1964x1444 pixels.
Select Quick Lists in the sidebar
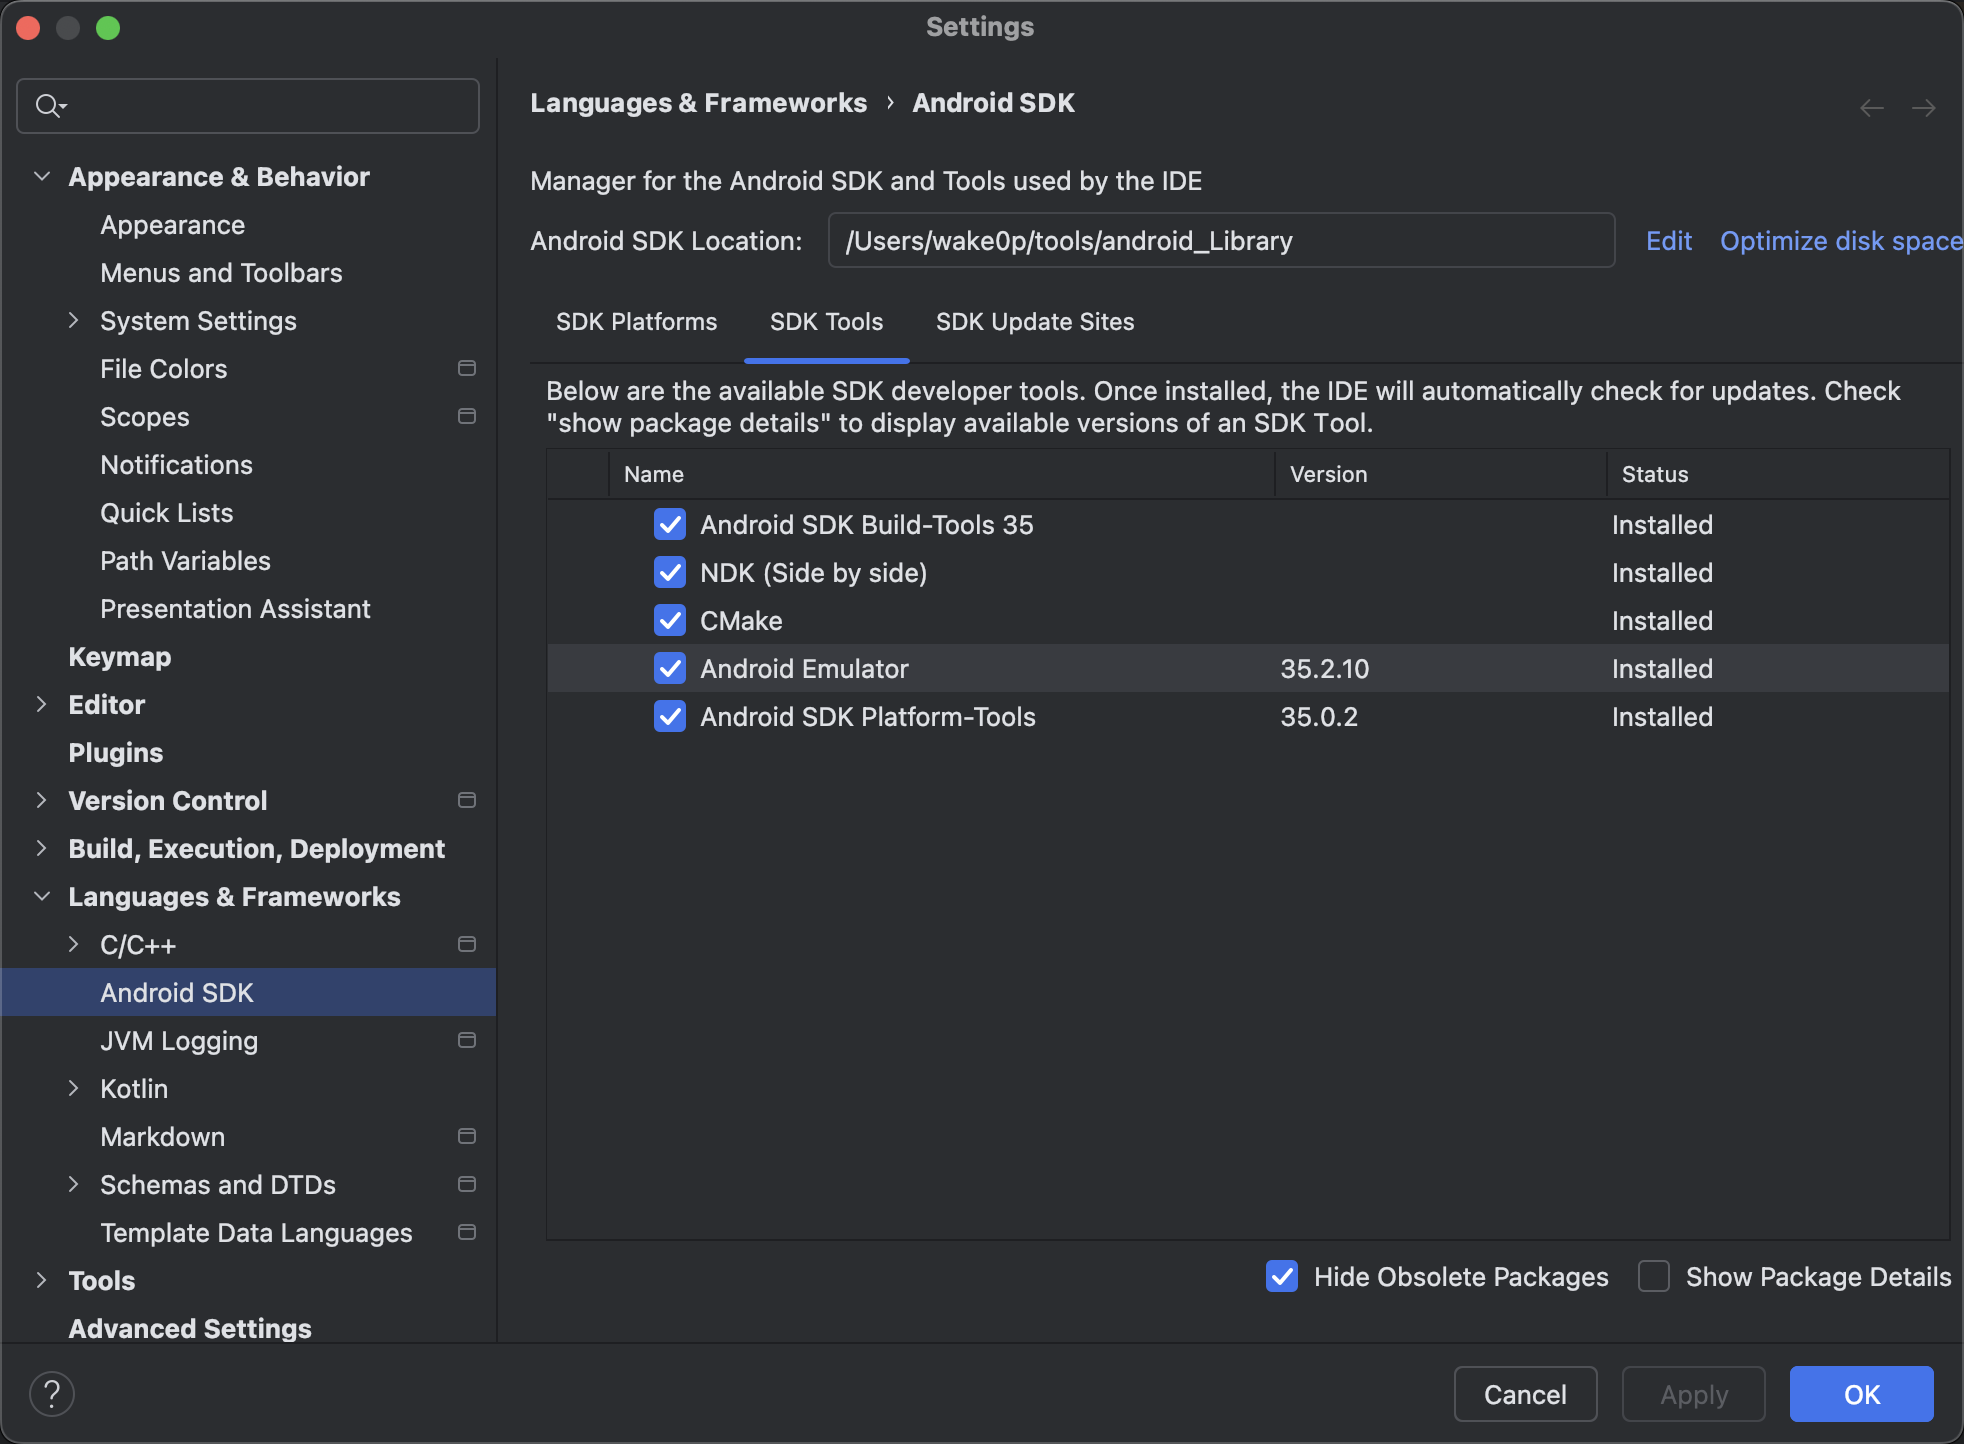click(x=166, y=513)
